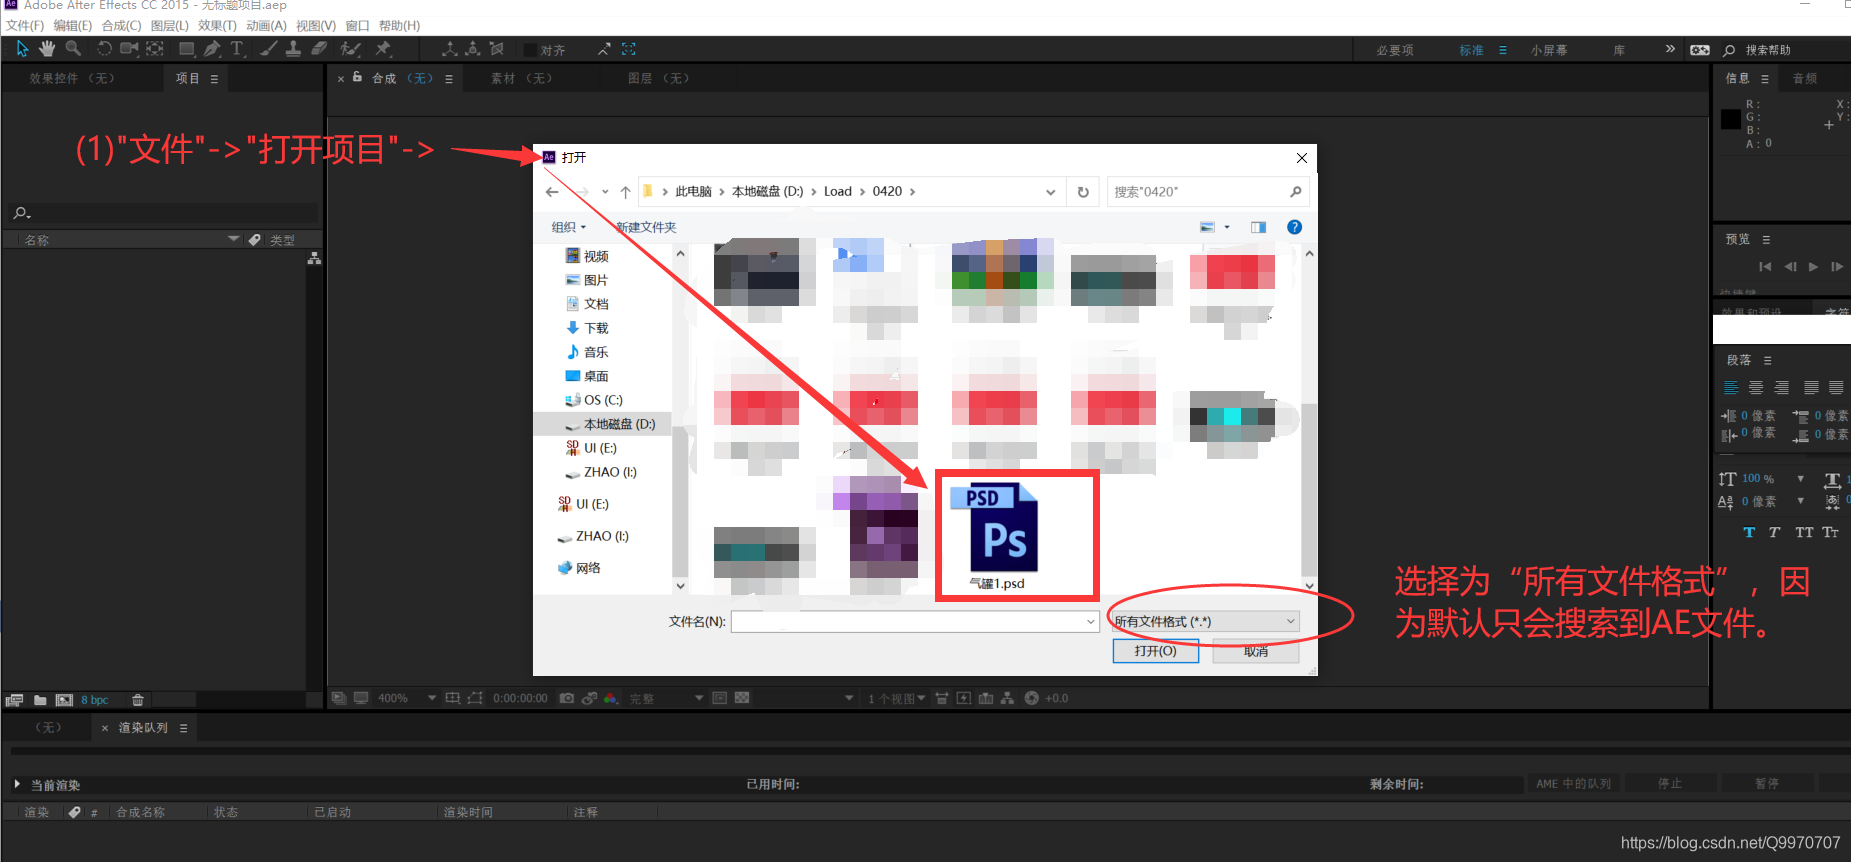Image resolution: width=1851 pixels, height=862 pixels.
Task: Select the Rectangle shape tool
Action: [x=186, y=49]
